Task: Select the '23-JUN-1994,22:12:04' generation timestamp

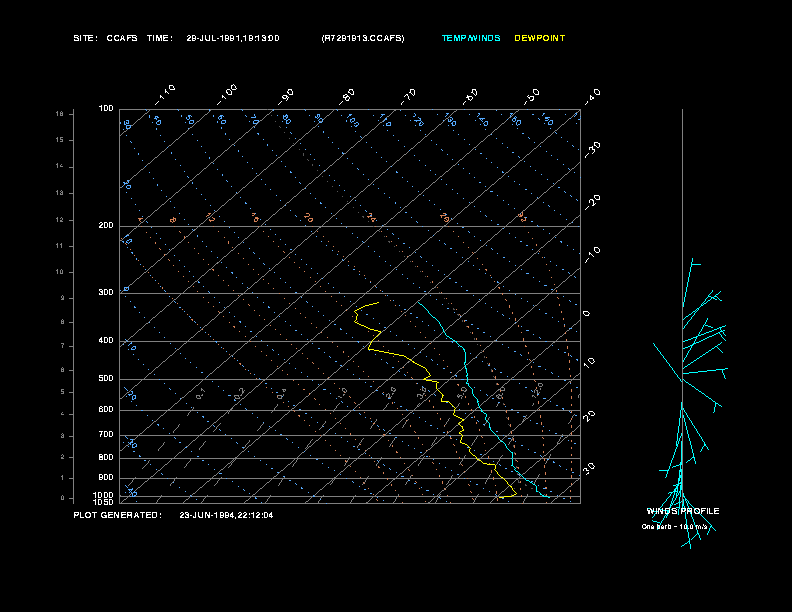Action: pos(226,515)
